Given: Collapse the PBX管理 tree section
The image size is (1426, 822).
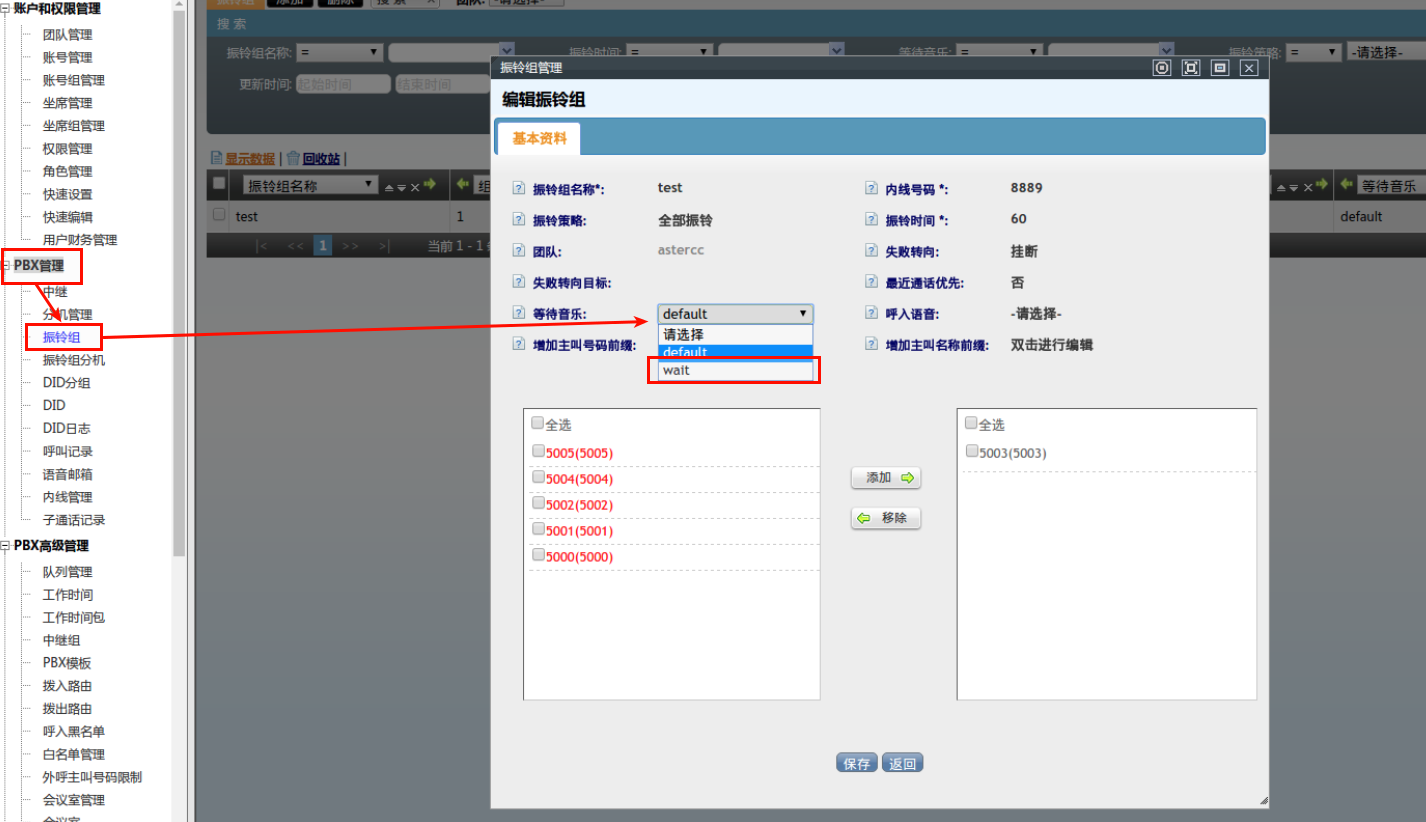Looking at the screenshot, I should tap(6, 266).
